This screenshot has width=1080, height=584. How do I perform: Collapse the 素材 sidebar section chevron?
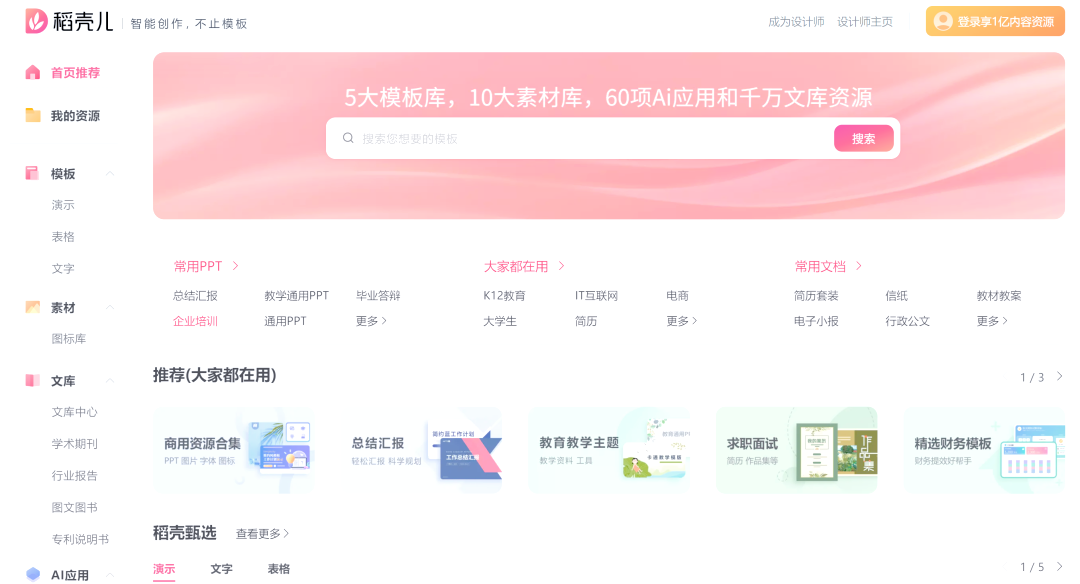(x=110, y=308)
